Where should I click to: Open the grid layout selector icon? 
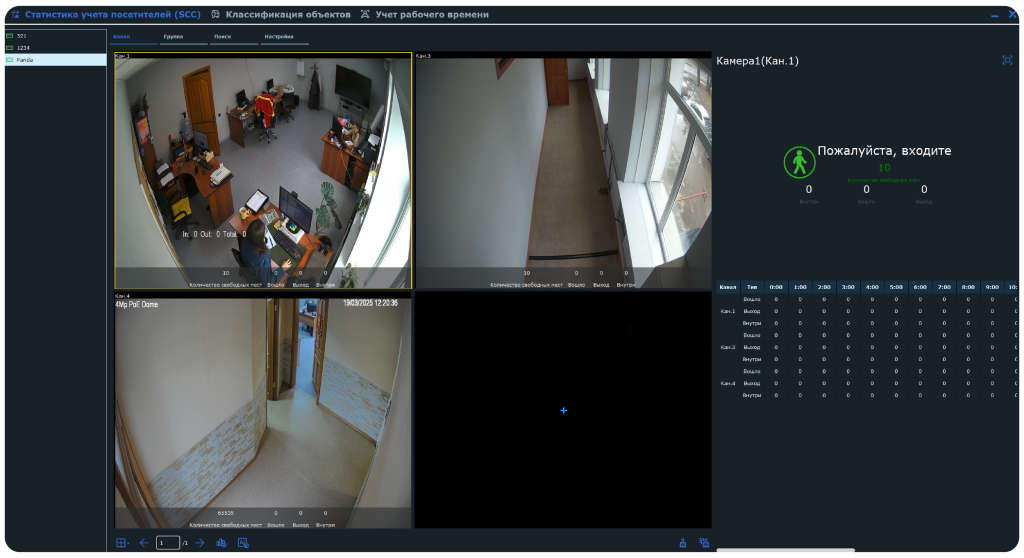point(122,543)
